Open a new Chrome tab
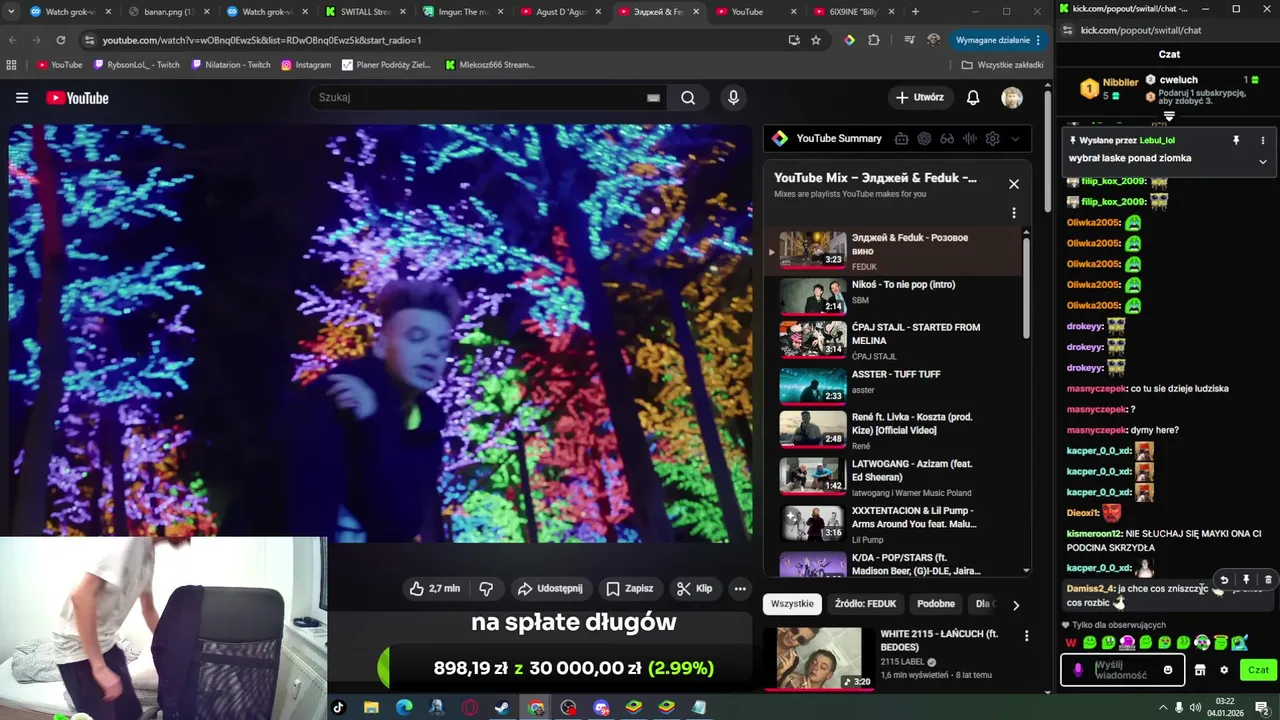This screenshot has height=720, width=1280. 915,12
